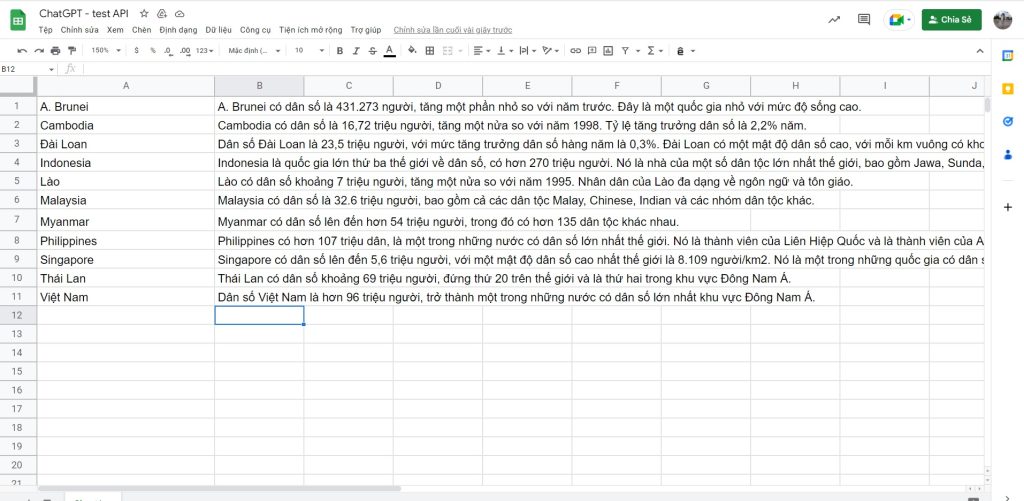The width and height of the screenshot is (1024, 501).
Task: Open the text color picker
Action: click(388, 50)
